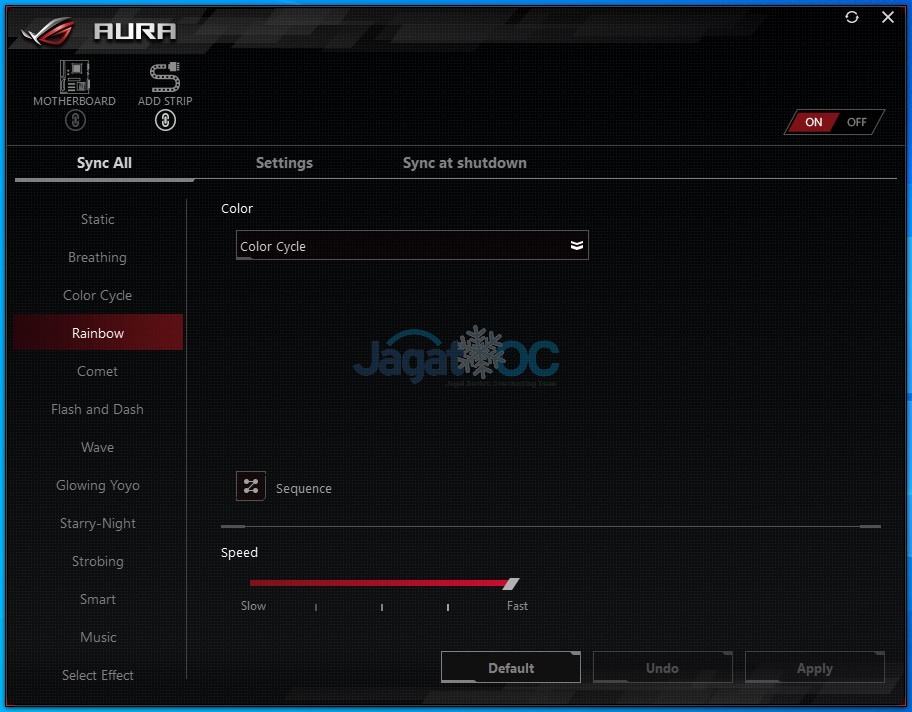Choose the Starry-Night effect
Screen dimensions: 912x712
tap(97, 523)
